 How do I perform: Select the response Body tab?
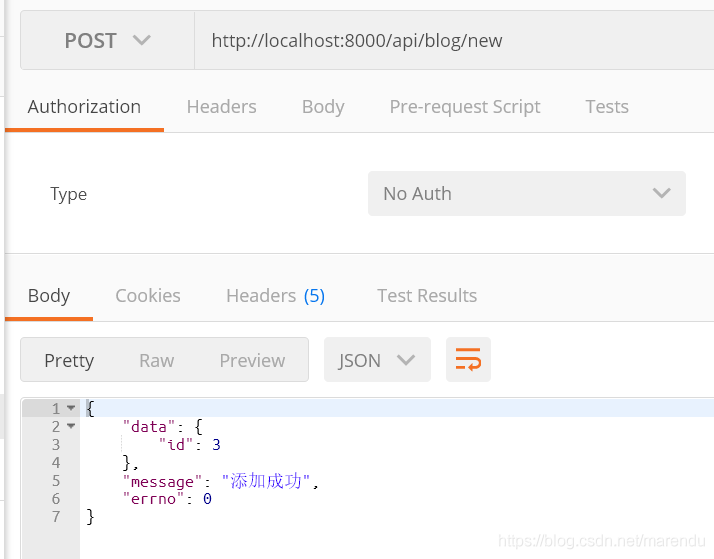click(49, 296)
